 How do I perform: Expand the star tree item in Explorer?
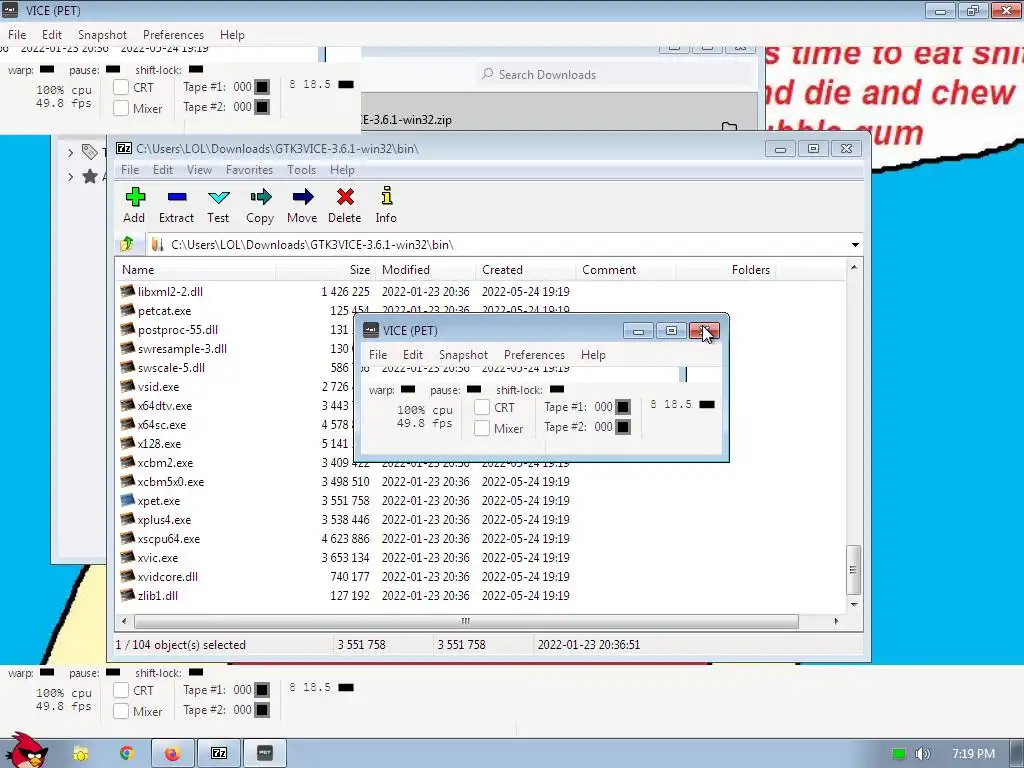tap(71, 176)
